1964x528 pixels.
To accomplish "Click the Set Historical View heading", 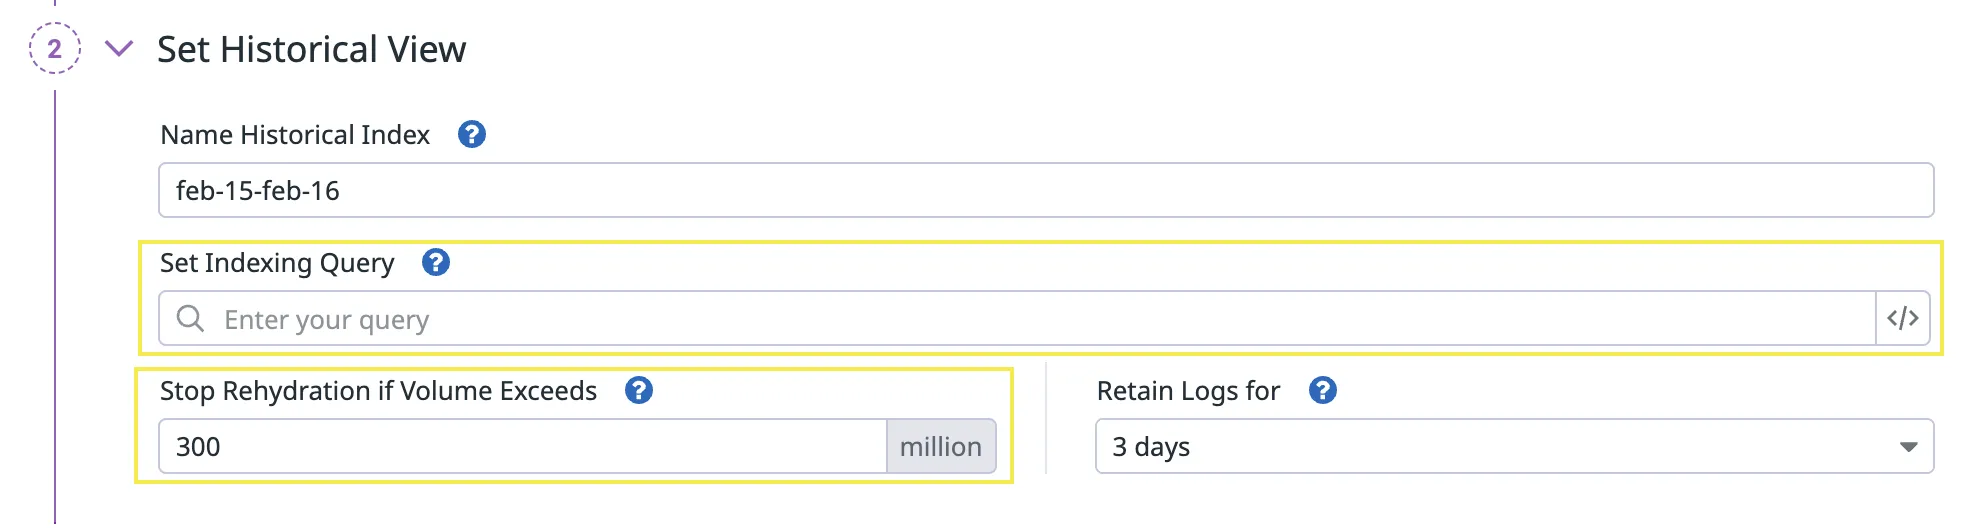I will [x=311, y=49].
